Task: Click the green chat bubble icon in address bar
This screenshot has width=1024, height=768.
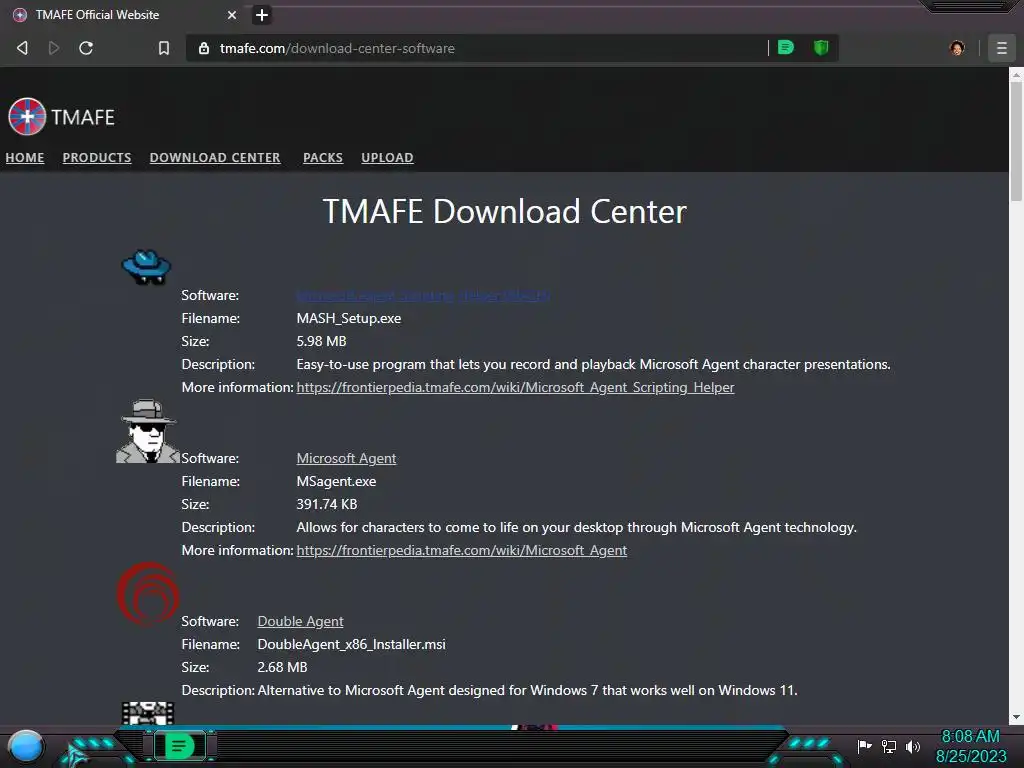Action: [x=786, y=47]
